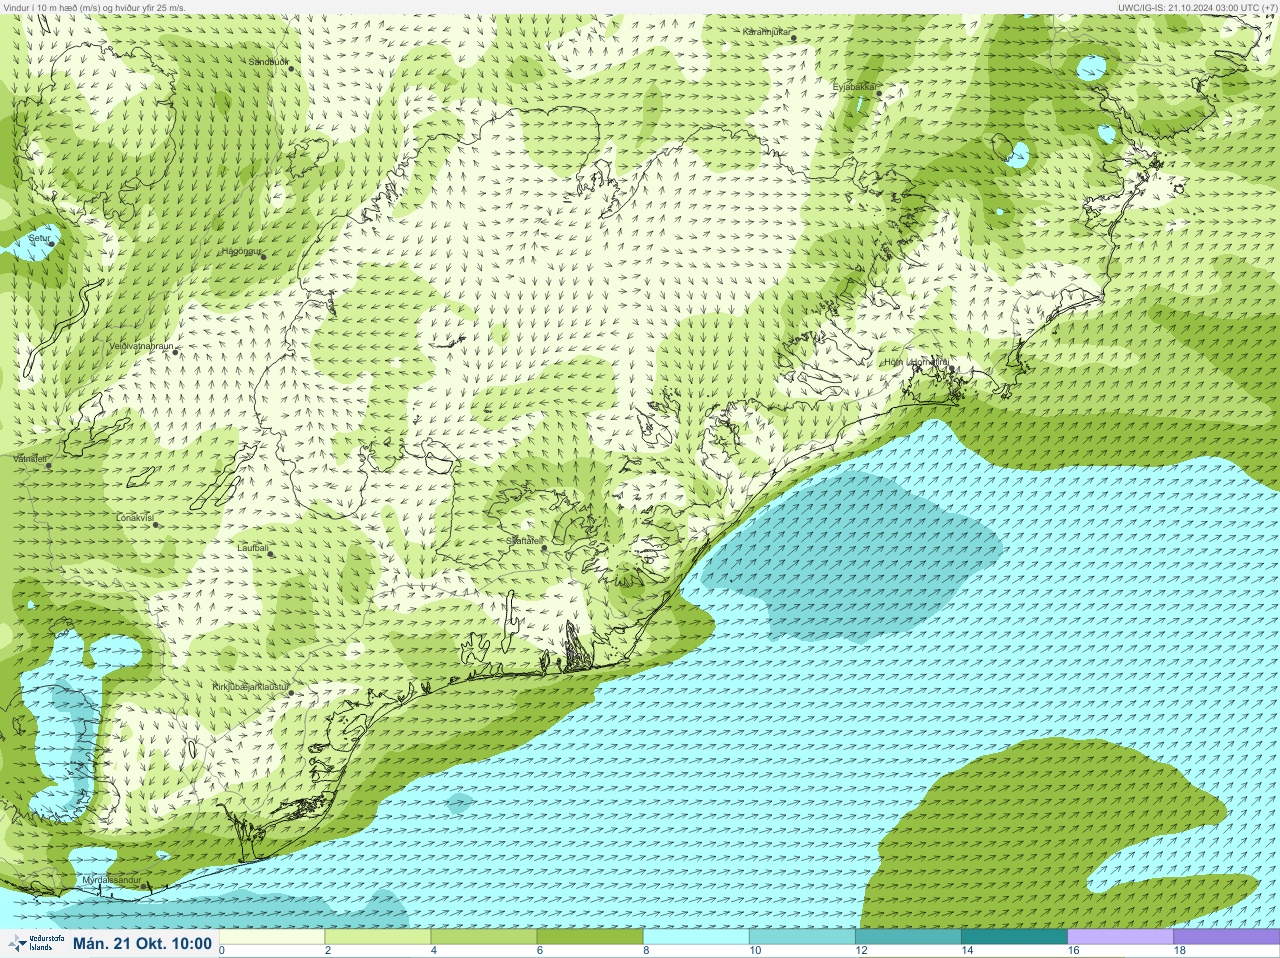Select the 8–10 m/s pale cyan legend swatch
The image size is (1280, 958).
(x=696, y=937)
